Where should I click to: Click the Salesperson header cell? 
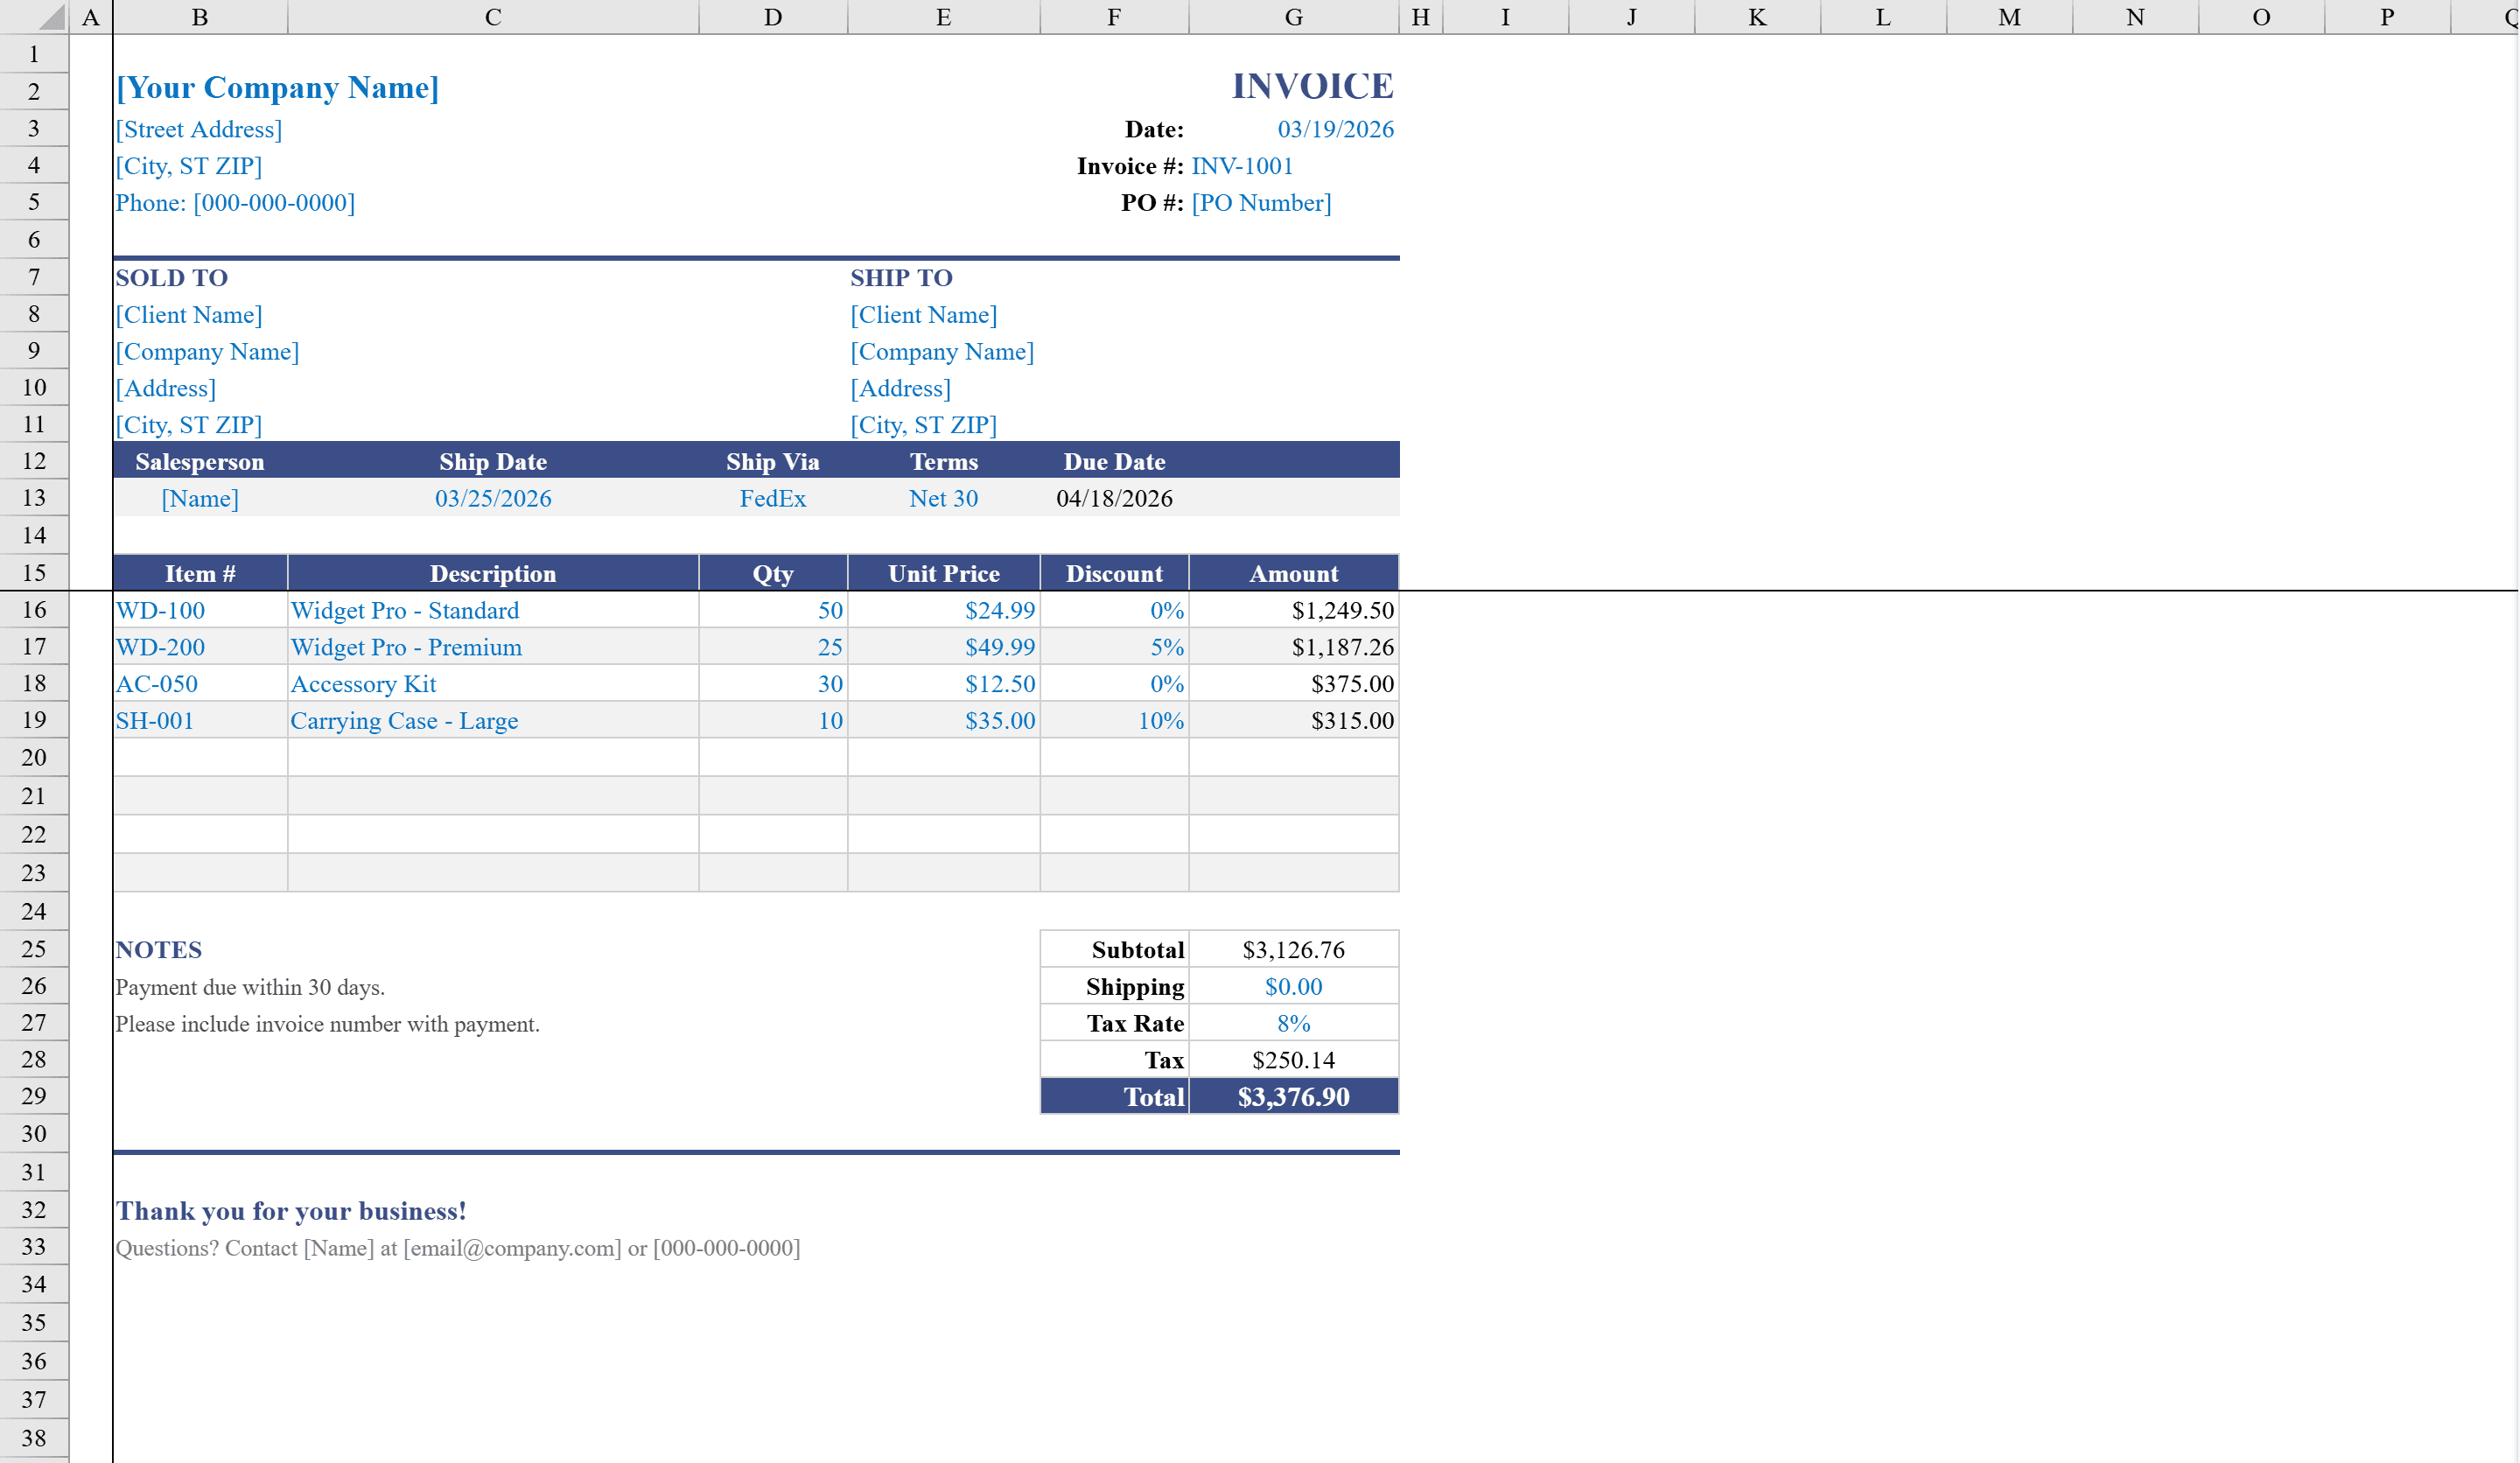(x=200, y=461)
